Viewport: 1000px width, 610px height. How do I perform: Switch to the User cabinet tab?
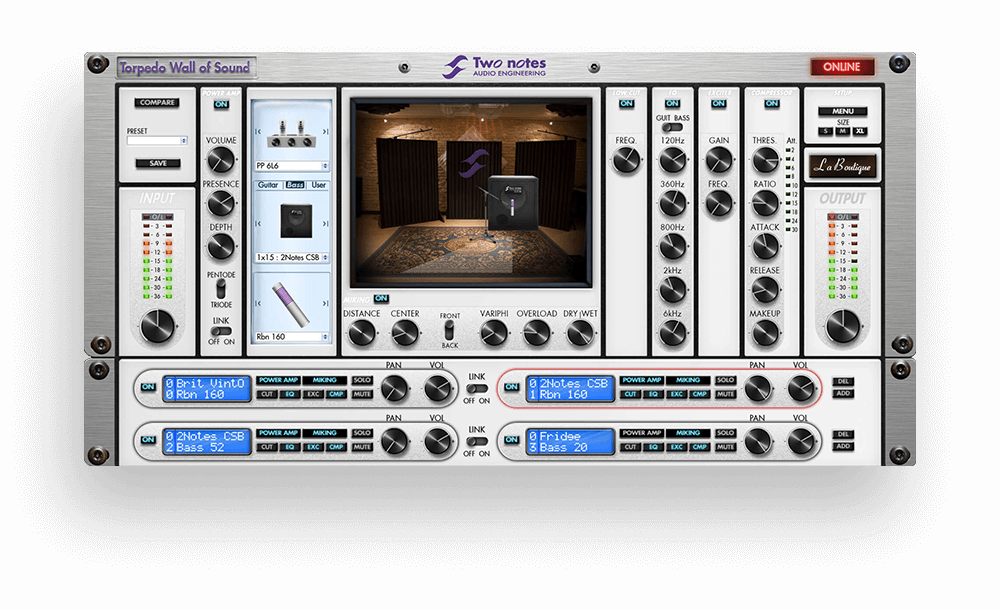(x=318, y=185)
